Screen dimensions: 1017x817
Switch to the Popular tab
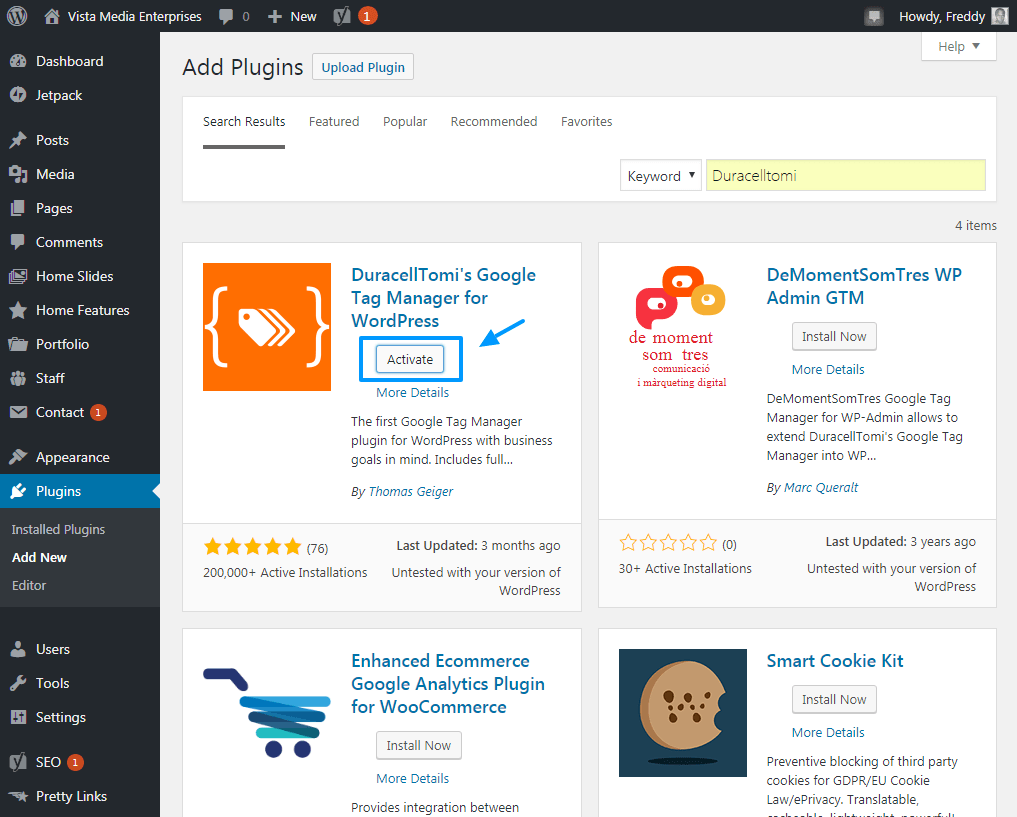pos(405,122)
